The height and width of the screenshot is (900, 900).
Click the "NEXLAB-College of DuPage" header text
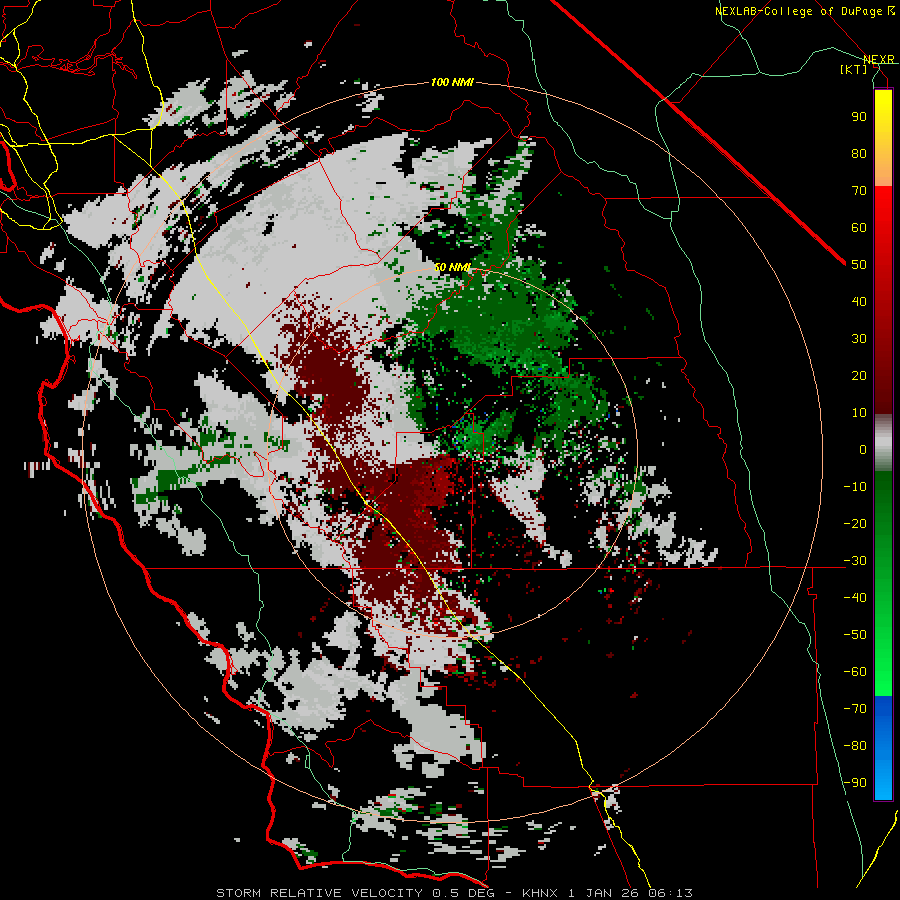[x=798, y=11]
